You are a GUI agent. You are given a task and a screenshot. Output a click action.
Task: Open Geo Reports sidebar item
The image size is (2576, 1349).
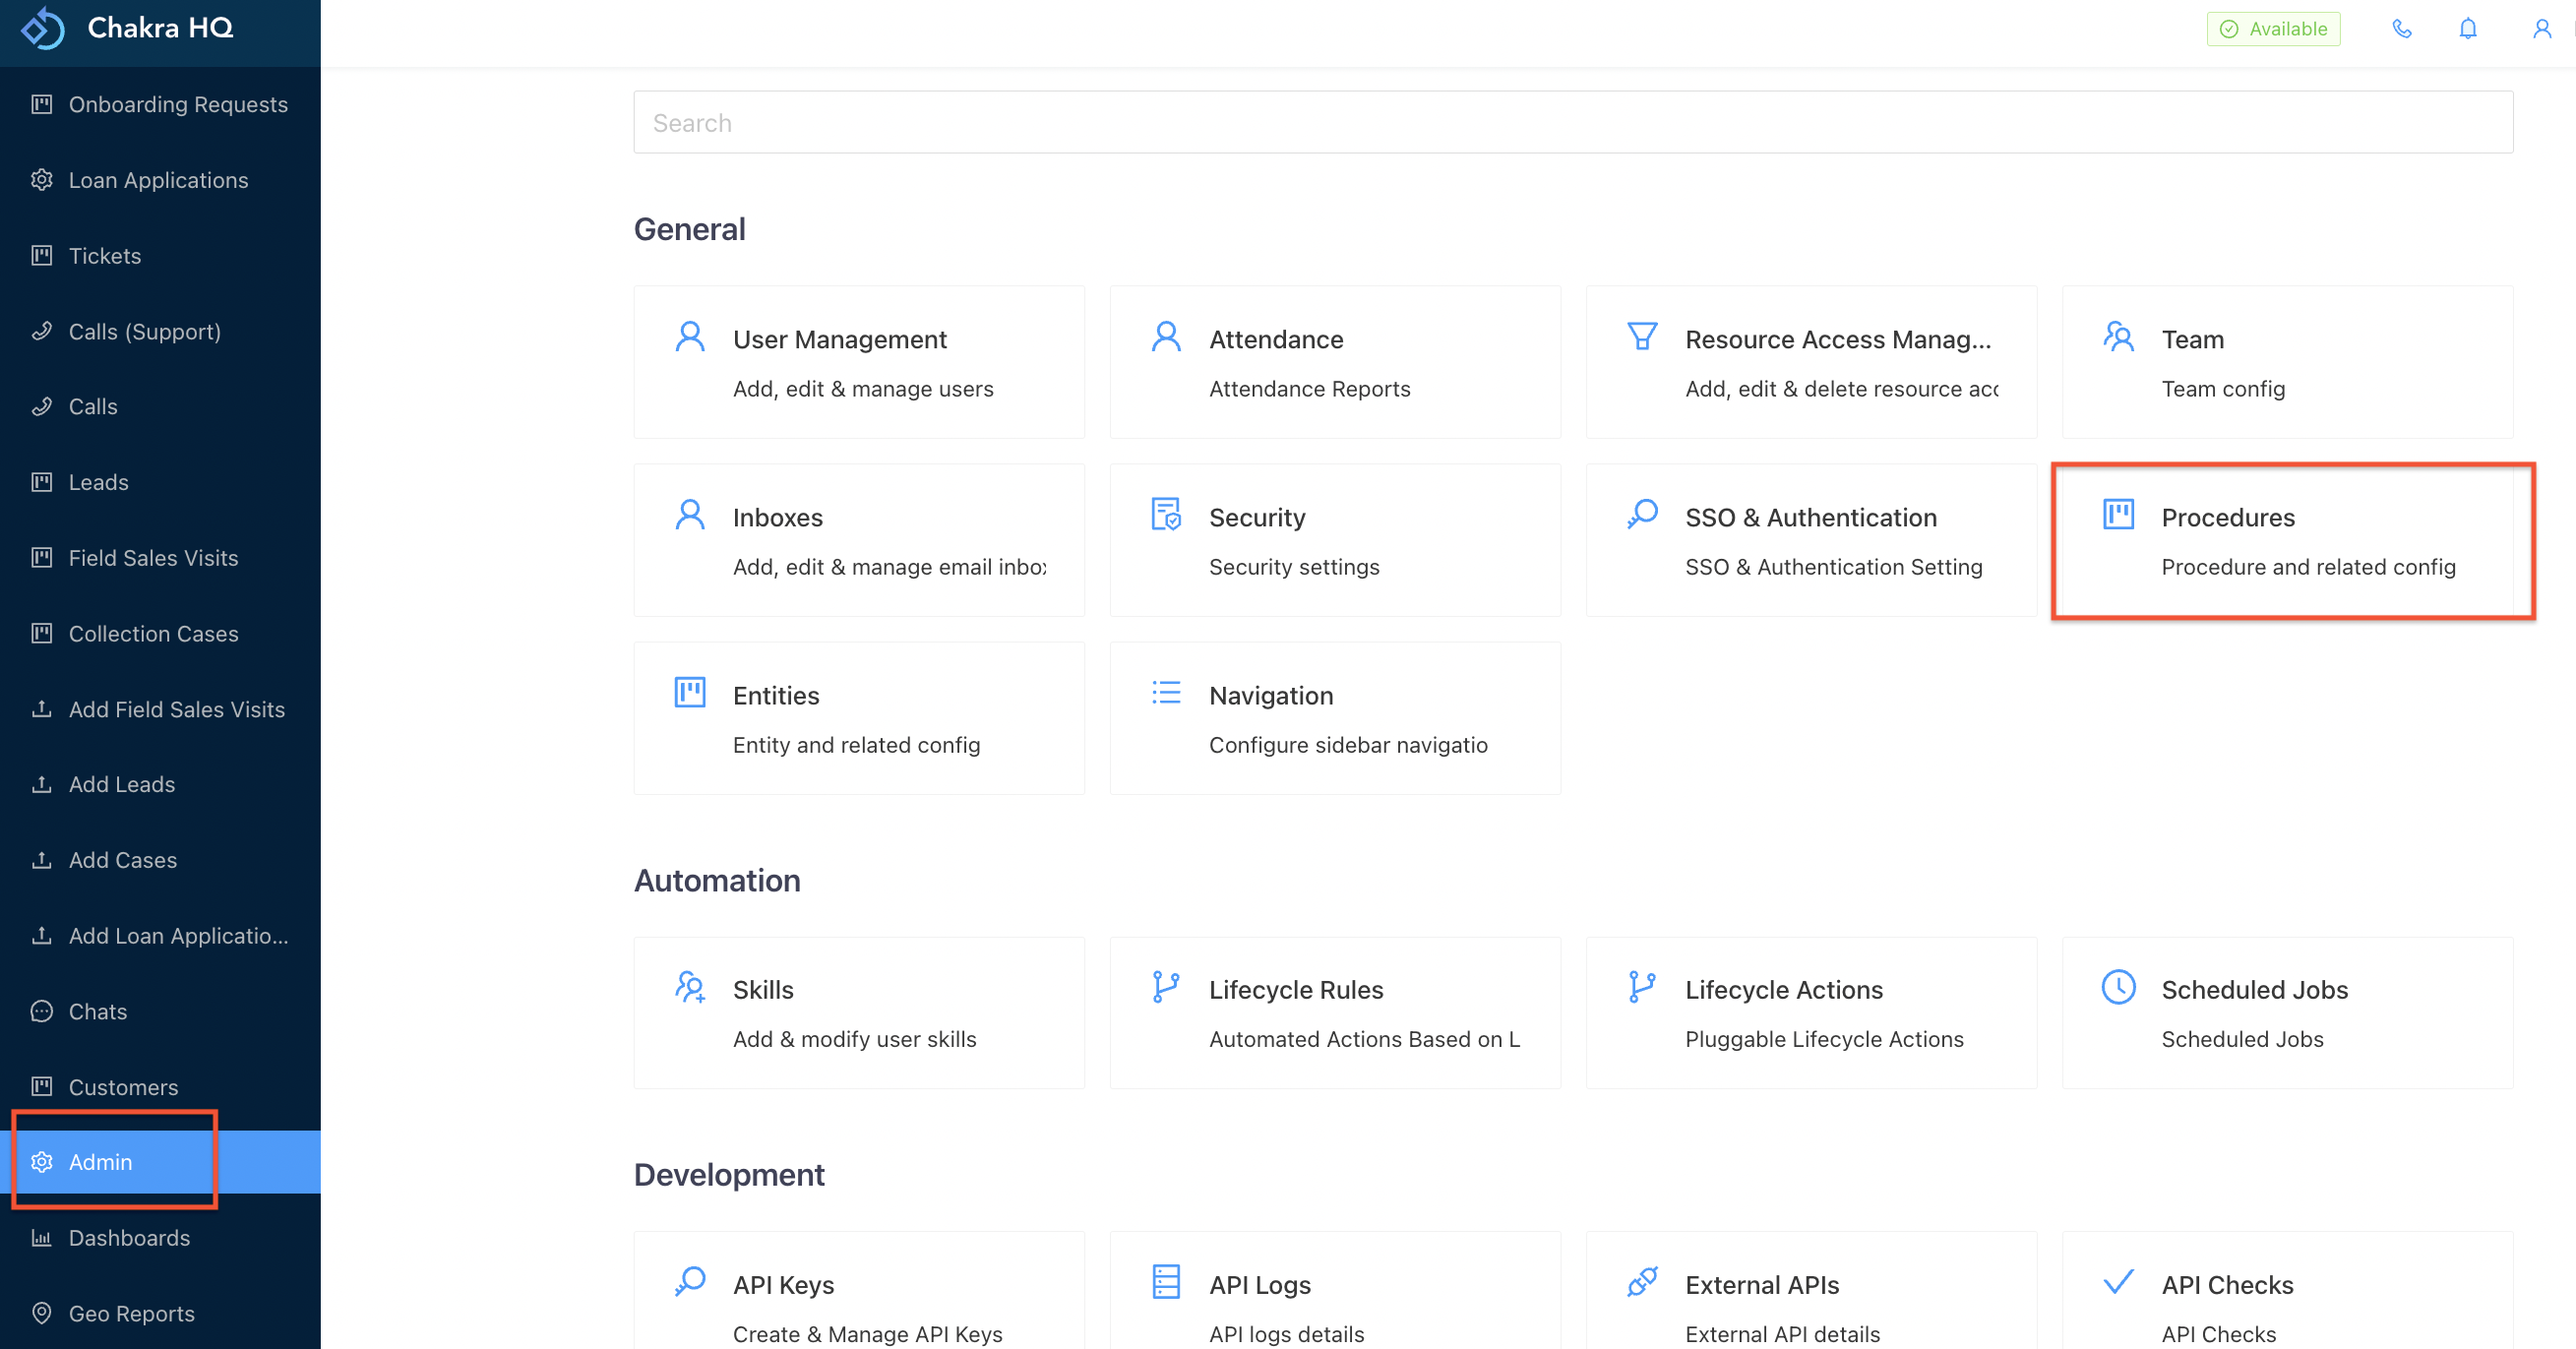point(131,1313)
